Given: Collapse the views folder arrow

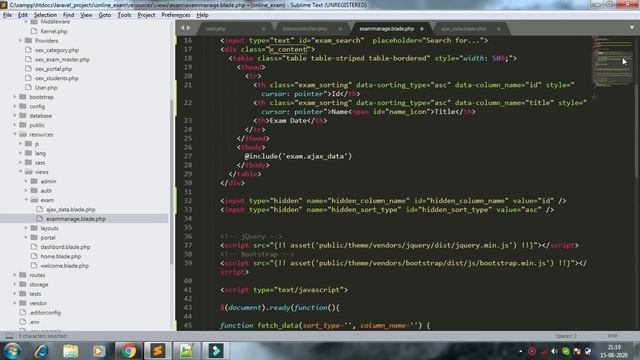Looking at the screenshot, I should 20,172.
